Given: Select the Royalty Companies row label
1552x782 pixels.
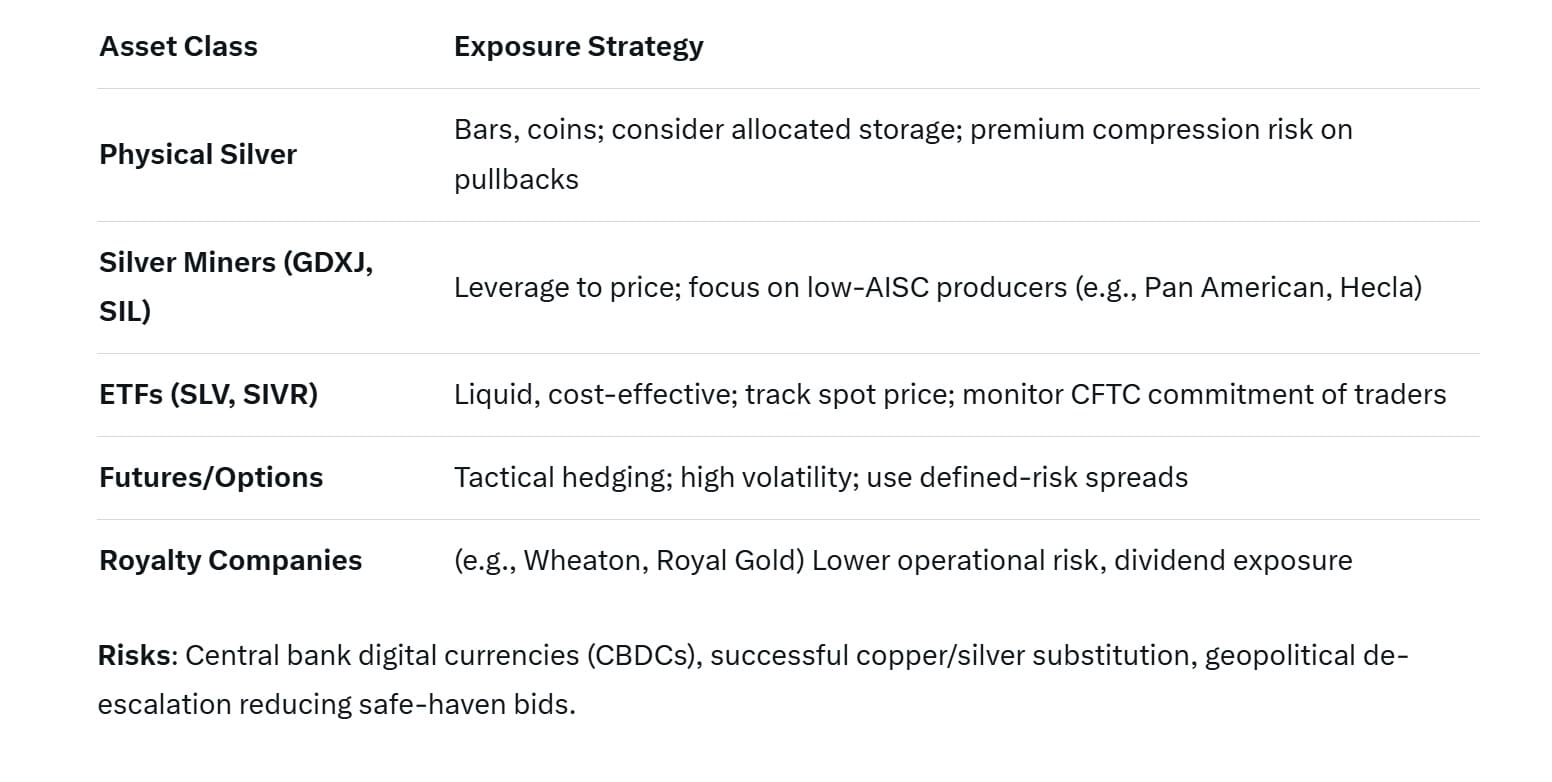Looking at the screenshot, I should coord(230,561).
